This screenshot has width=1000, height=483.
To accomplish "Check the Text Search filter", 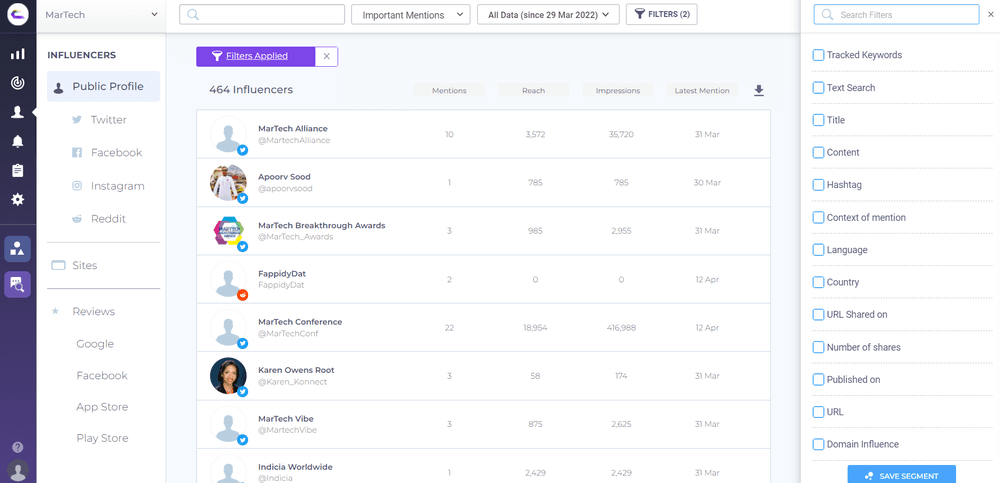I will coord(818,88).
